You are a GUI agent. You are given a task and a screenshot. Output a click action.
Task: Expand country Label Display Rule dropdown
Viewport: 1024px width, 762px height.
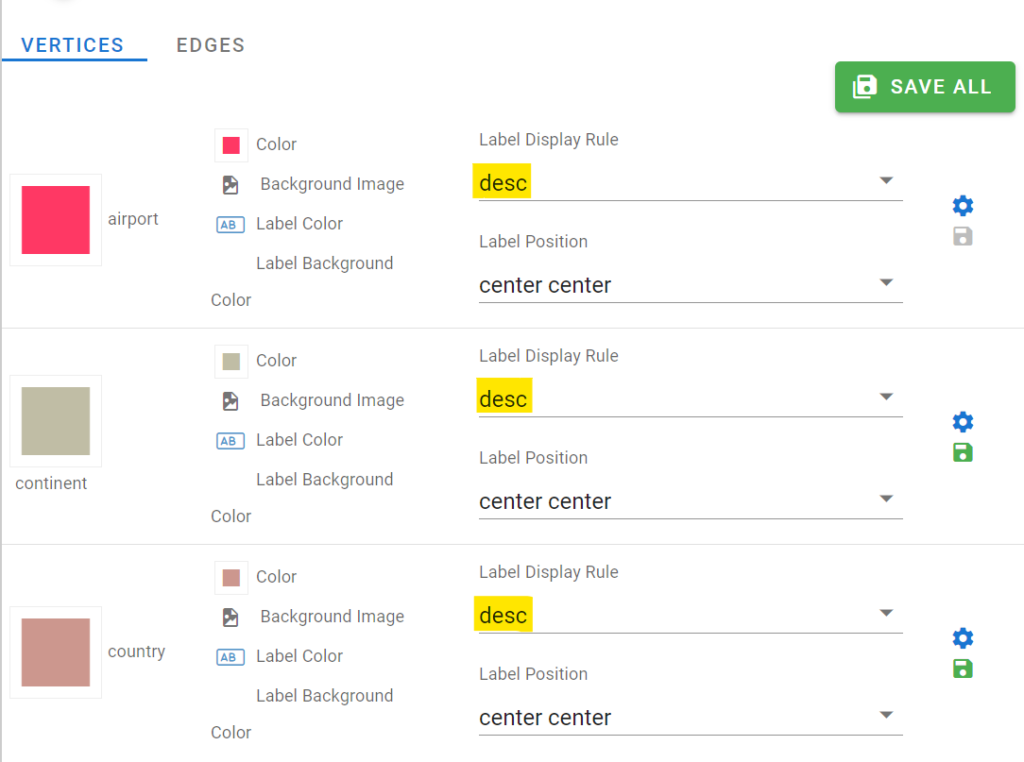click(x=885, y=613)
